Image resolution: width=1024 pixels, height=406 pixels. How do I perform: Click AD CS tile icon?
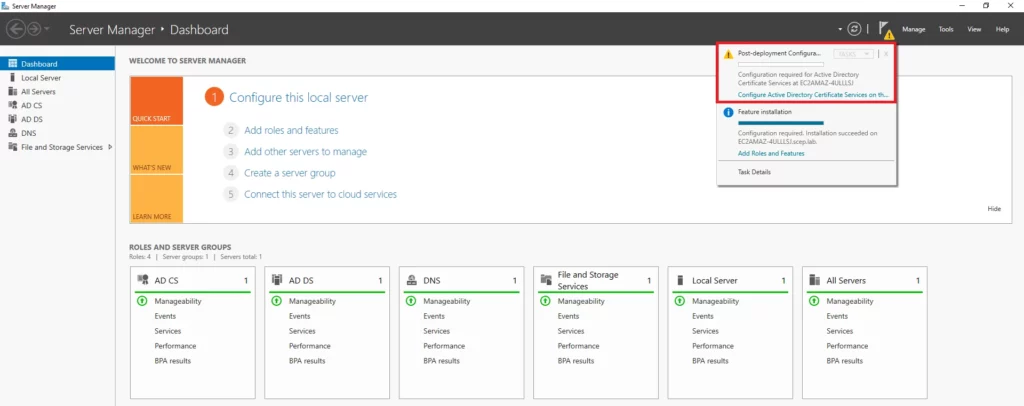click(x=143, y=280)
